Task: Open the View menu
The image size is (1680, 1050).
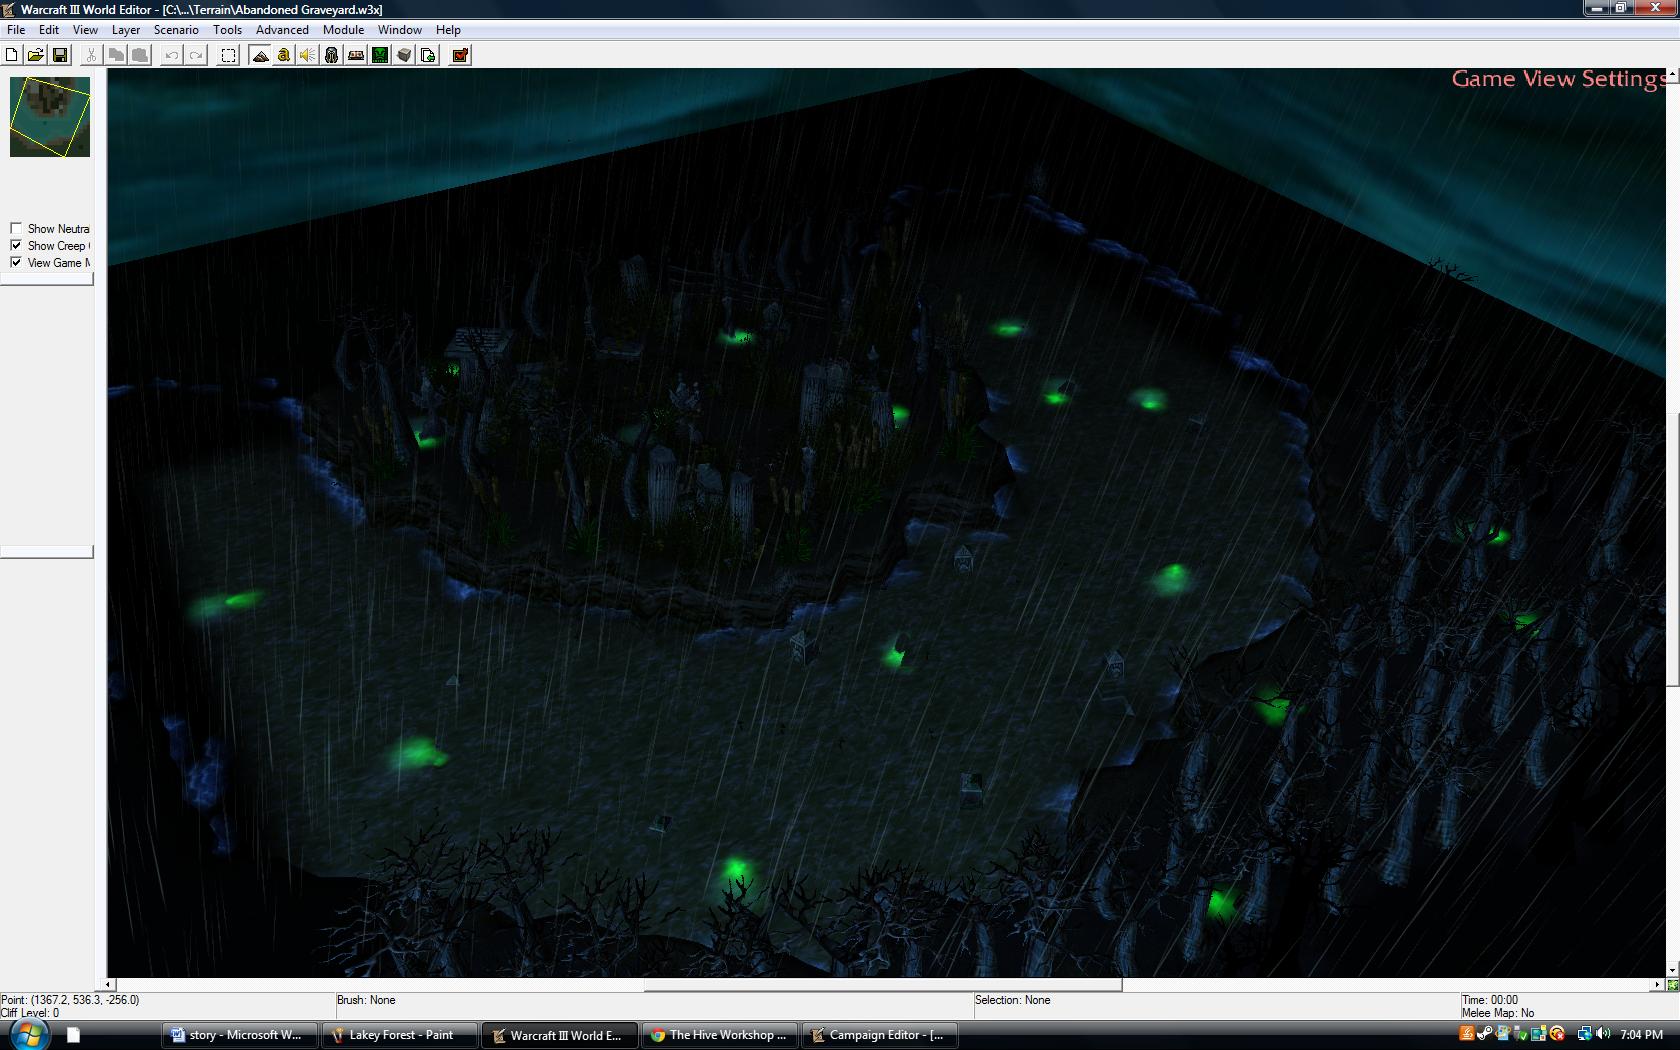Action: click(x=85, y=30)
